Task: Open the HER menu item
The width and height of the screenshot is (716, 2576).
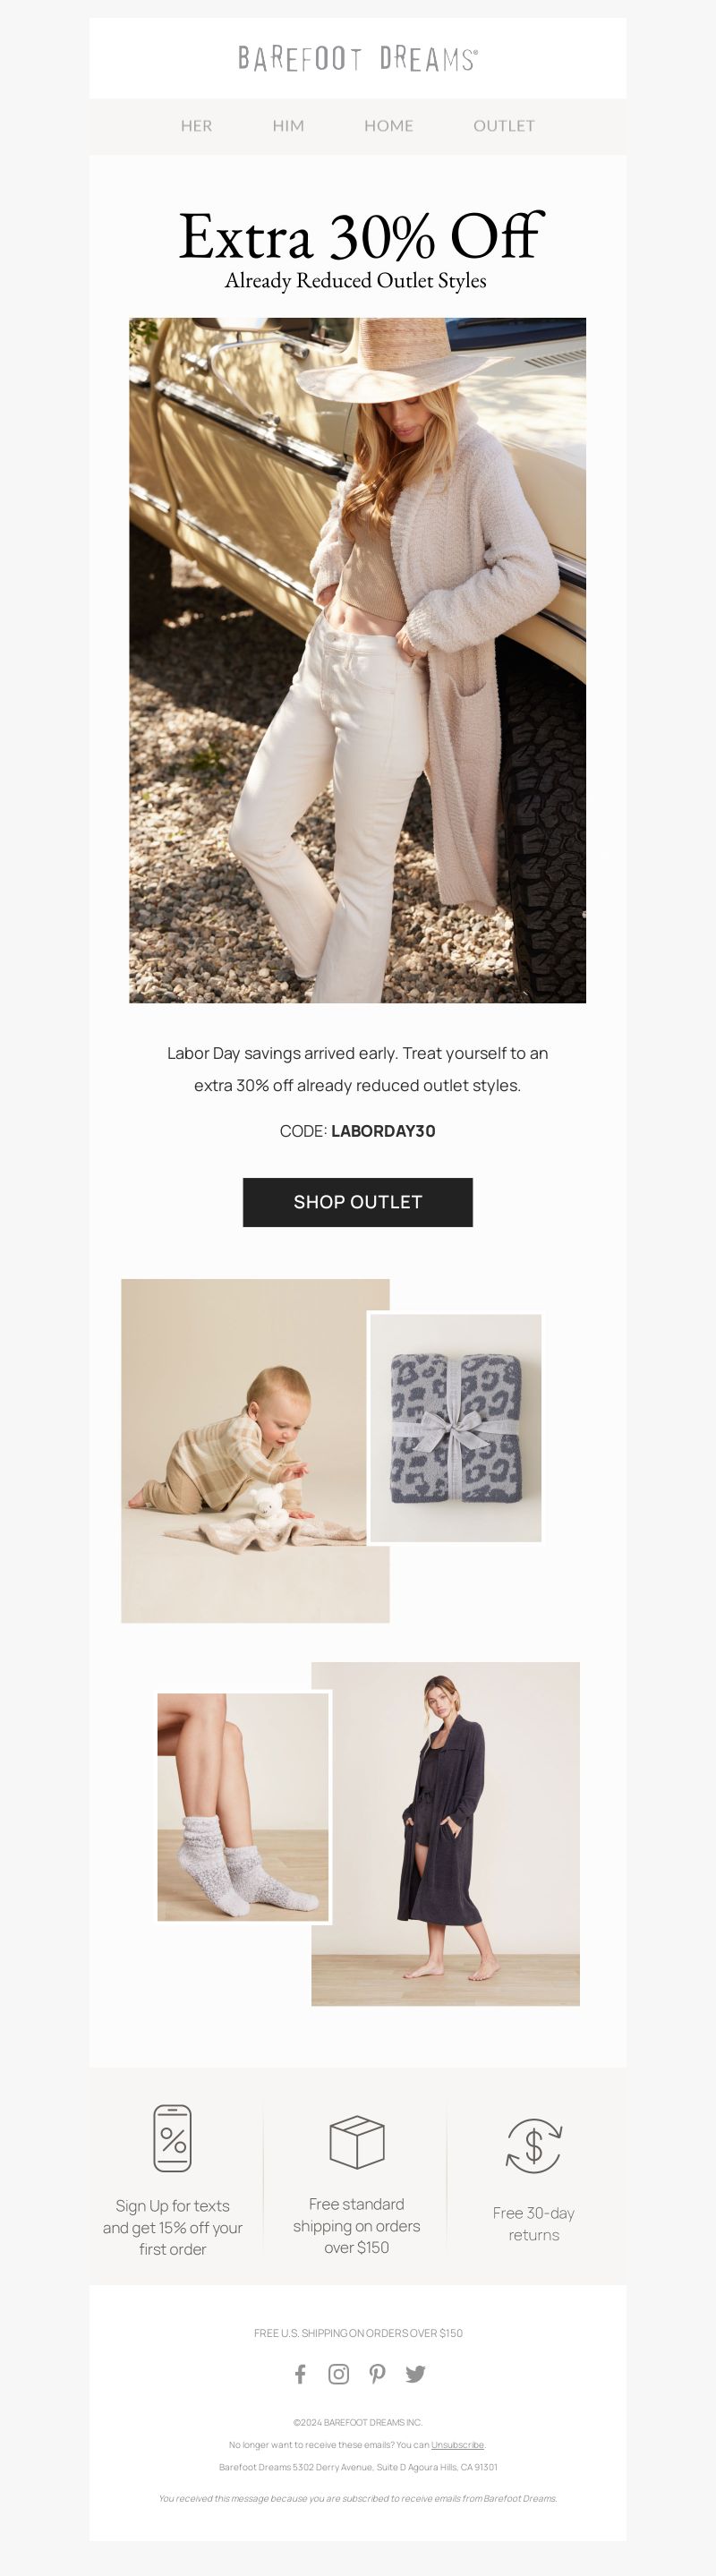Action: click(196, 126)
